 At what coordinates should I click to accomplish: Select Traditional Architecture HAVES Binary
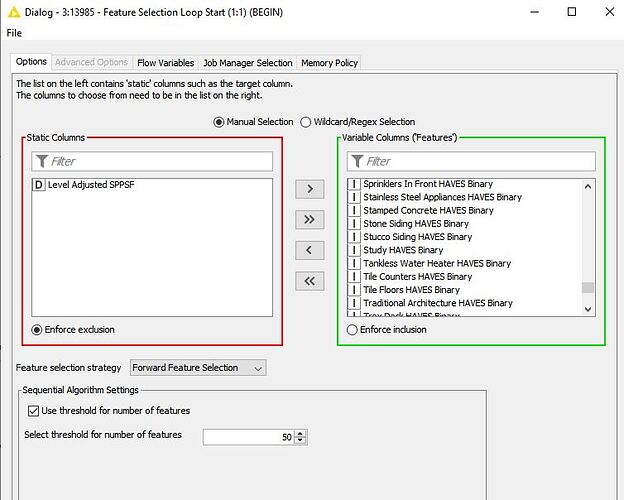[438, 303]
